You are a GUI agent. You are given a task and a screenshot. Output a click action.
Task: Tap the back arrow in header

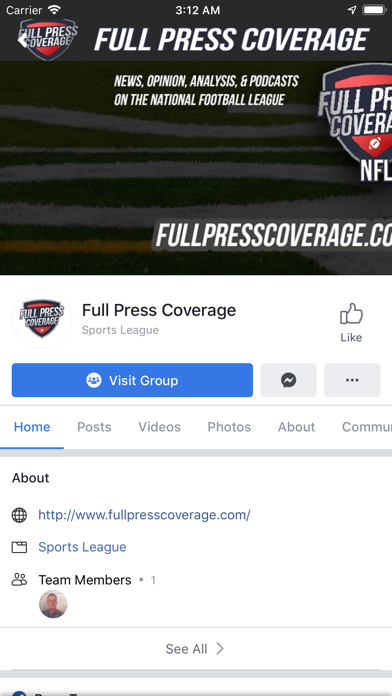click(x=23, y=40)
